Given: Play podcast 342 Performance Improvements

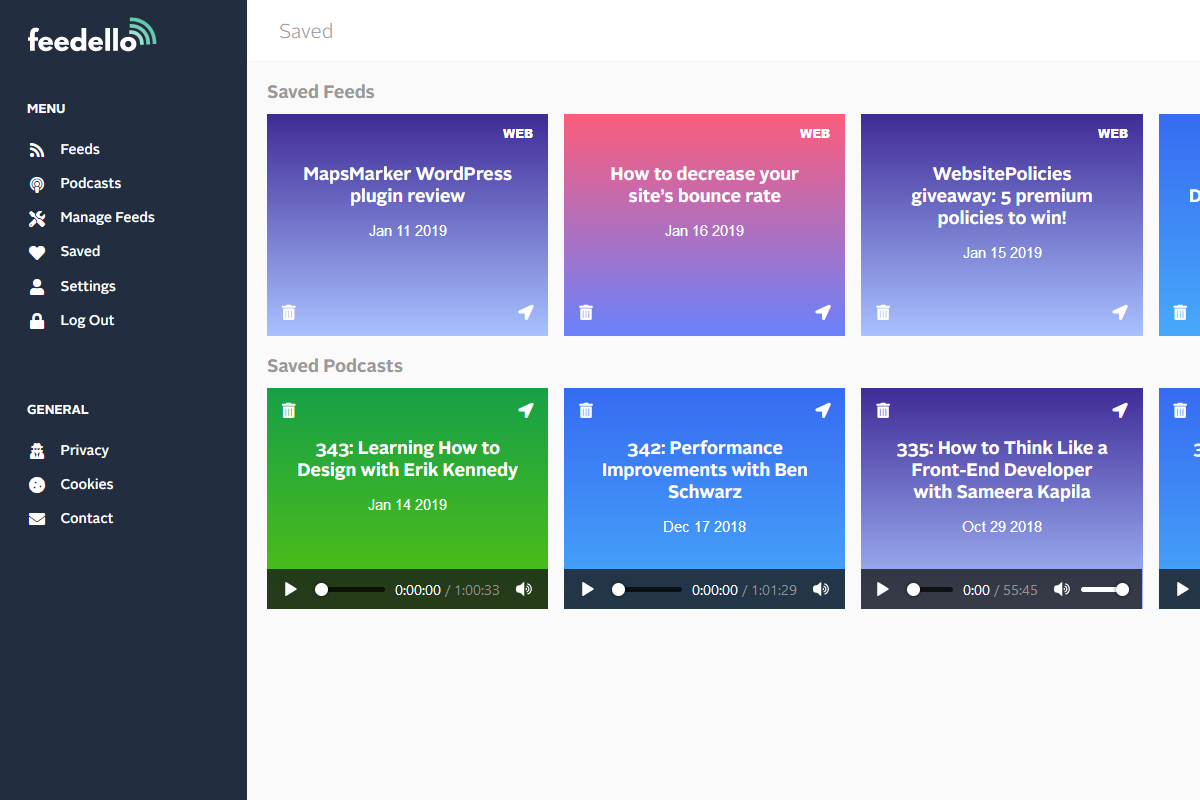Looking at the screenshot, I should tap(588, 589).
